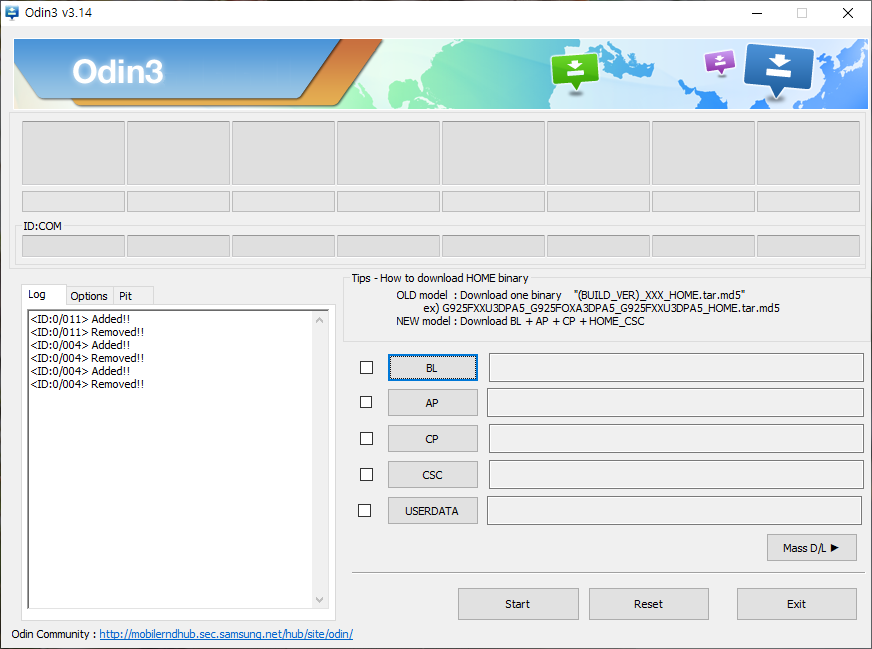Click the large blue download bubble icon
872x649 pixels.
pos(779,69)
